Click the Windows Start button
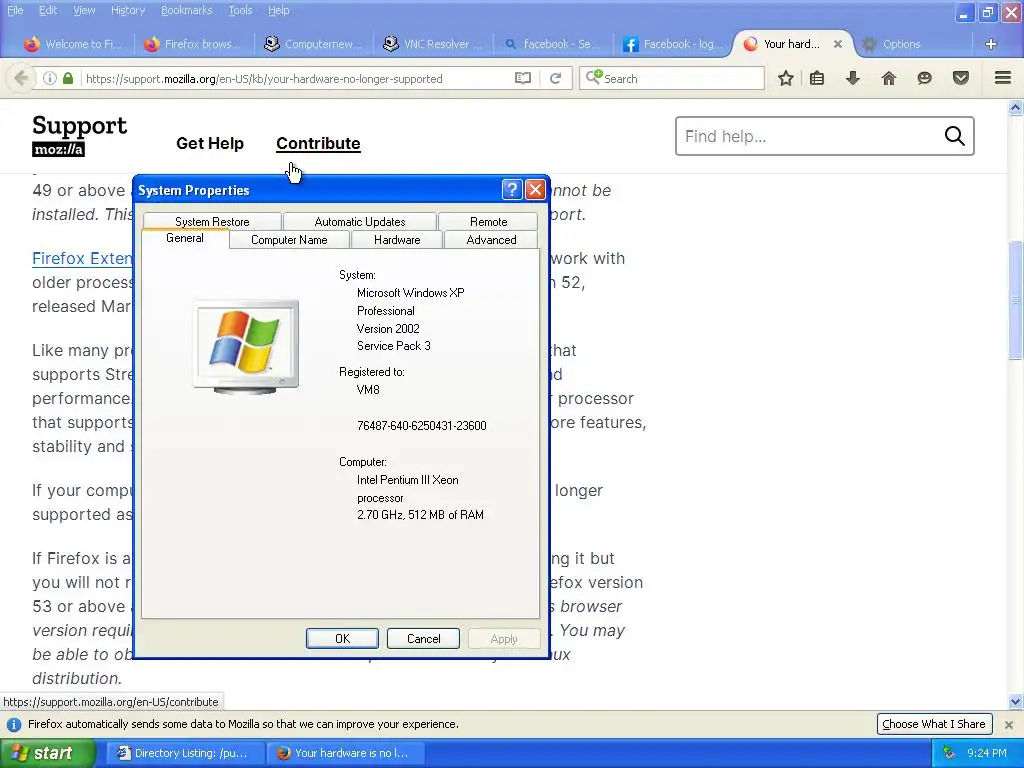1024x768 pixels. pos(48,753)
